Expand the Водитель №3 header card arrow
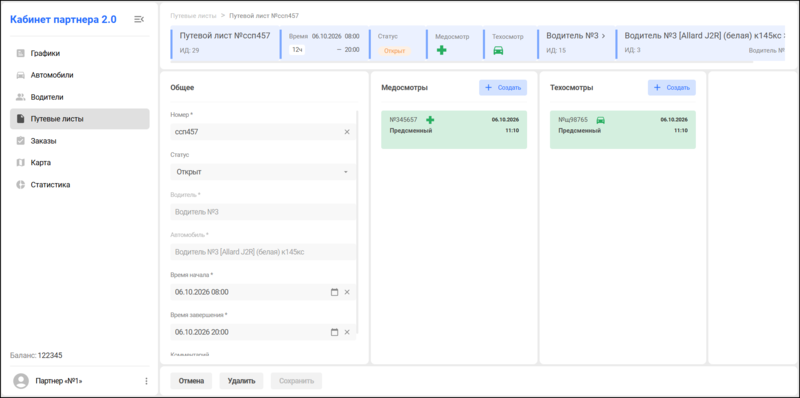The image size is (800, 398). point(603,36)
